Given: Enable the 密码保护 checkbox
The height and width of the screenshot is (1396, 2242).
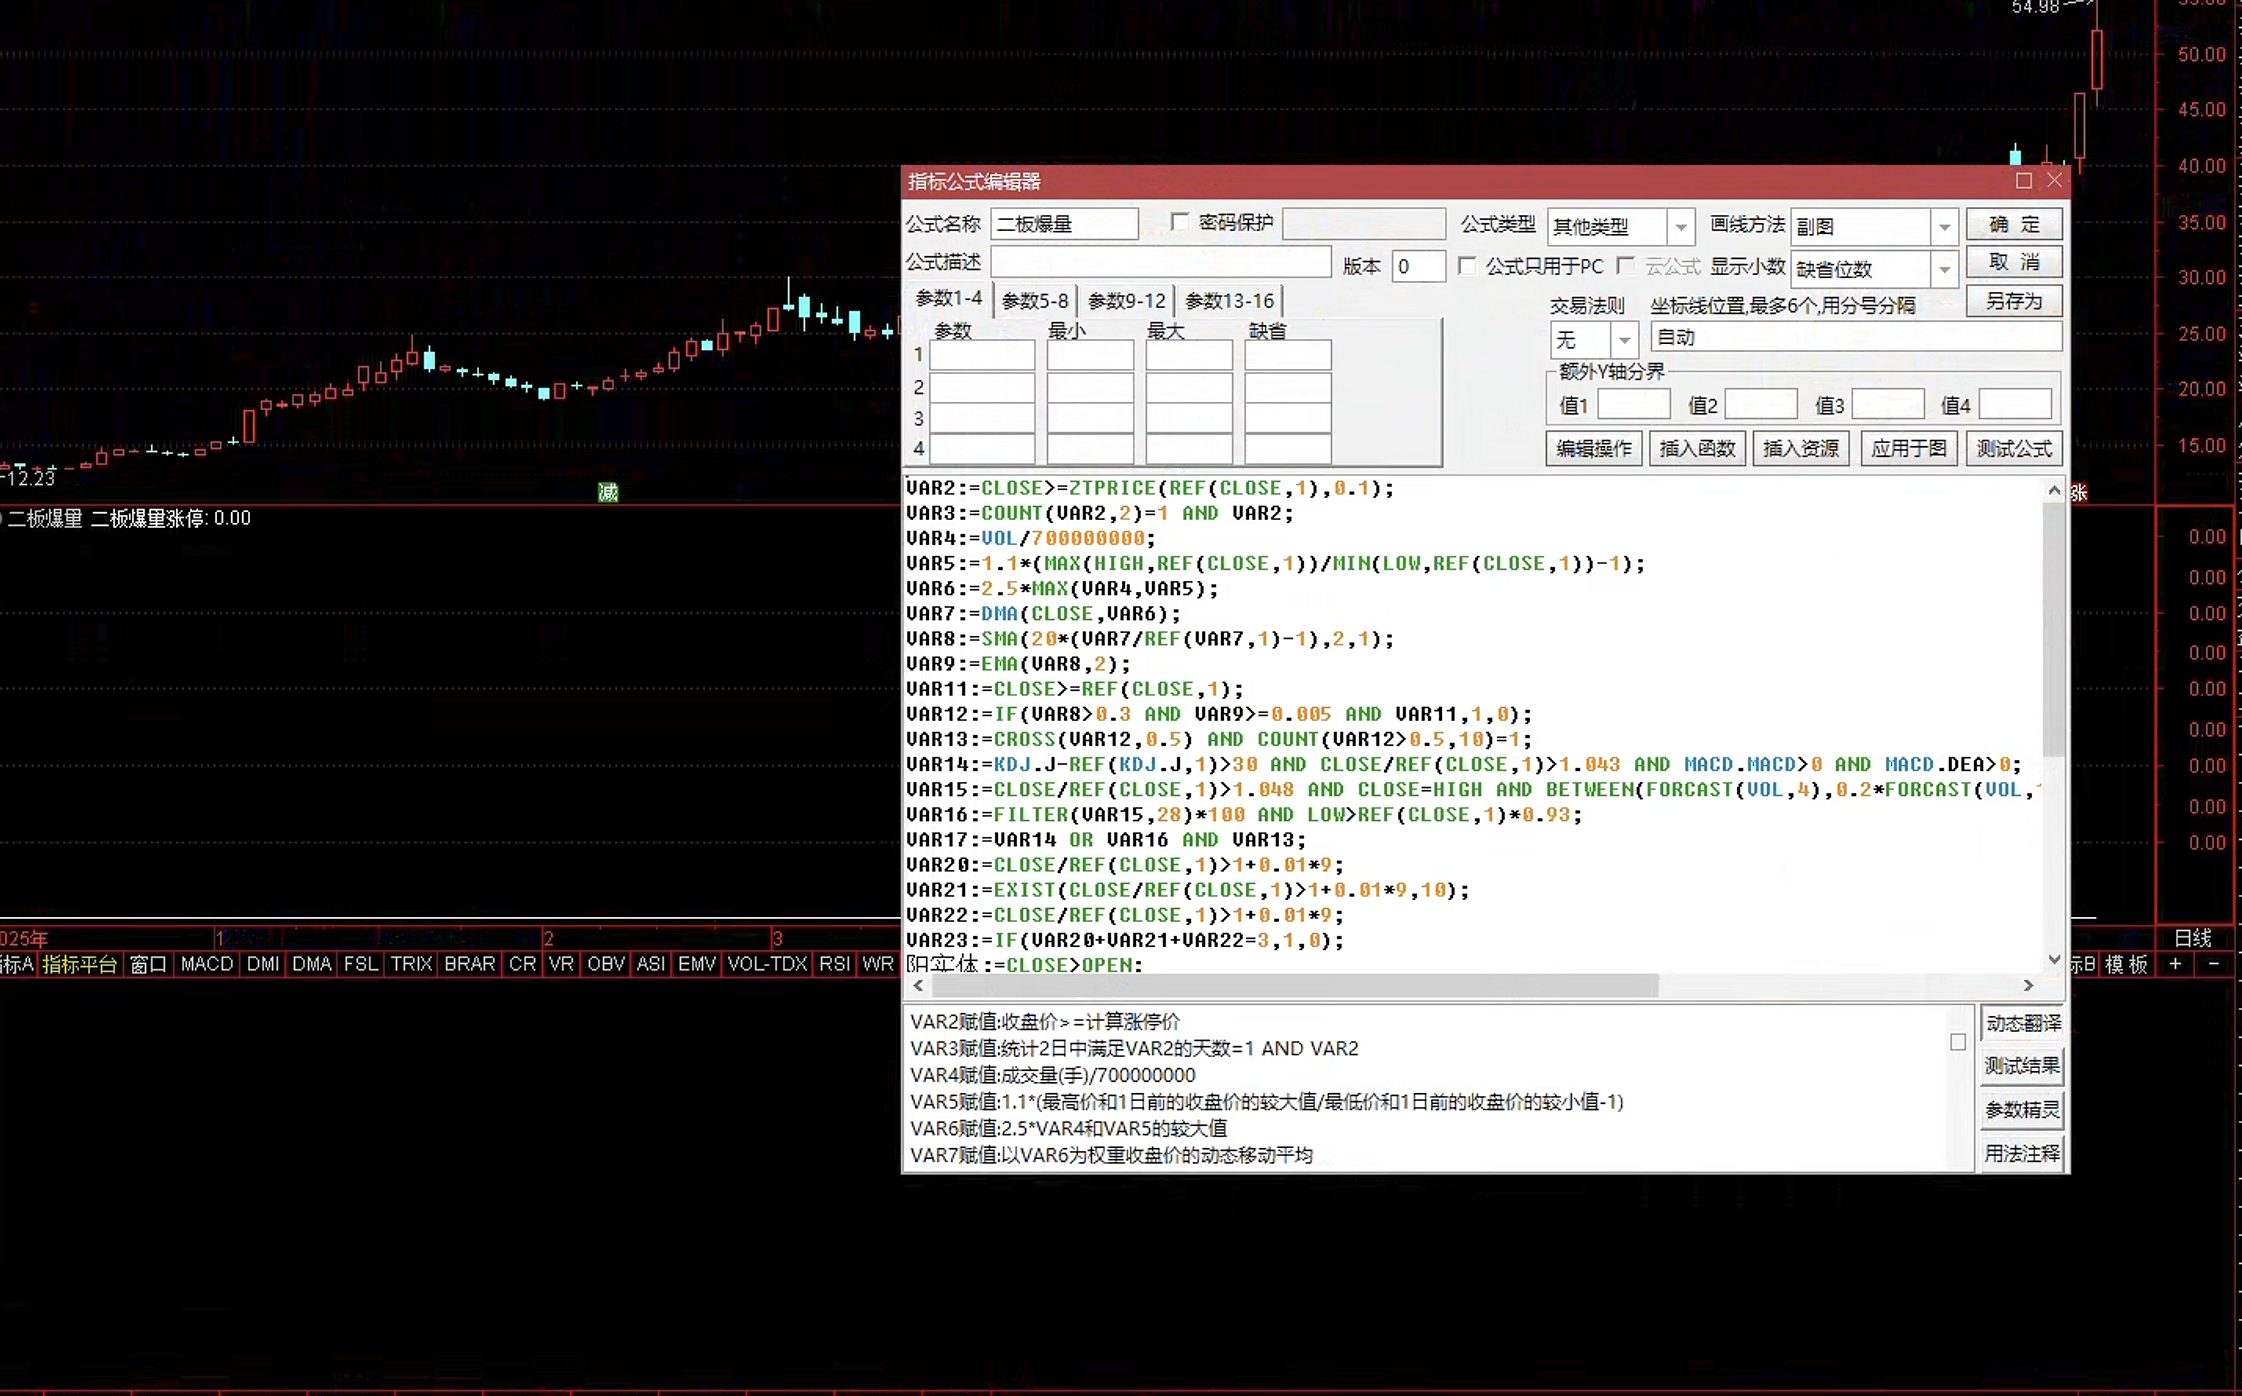Looking at the screenshot, I should click(1179, 222).
